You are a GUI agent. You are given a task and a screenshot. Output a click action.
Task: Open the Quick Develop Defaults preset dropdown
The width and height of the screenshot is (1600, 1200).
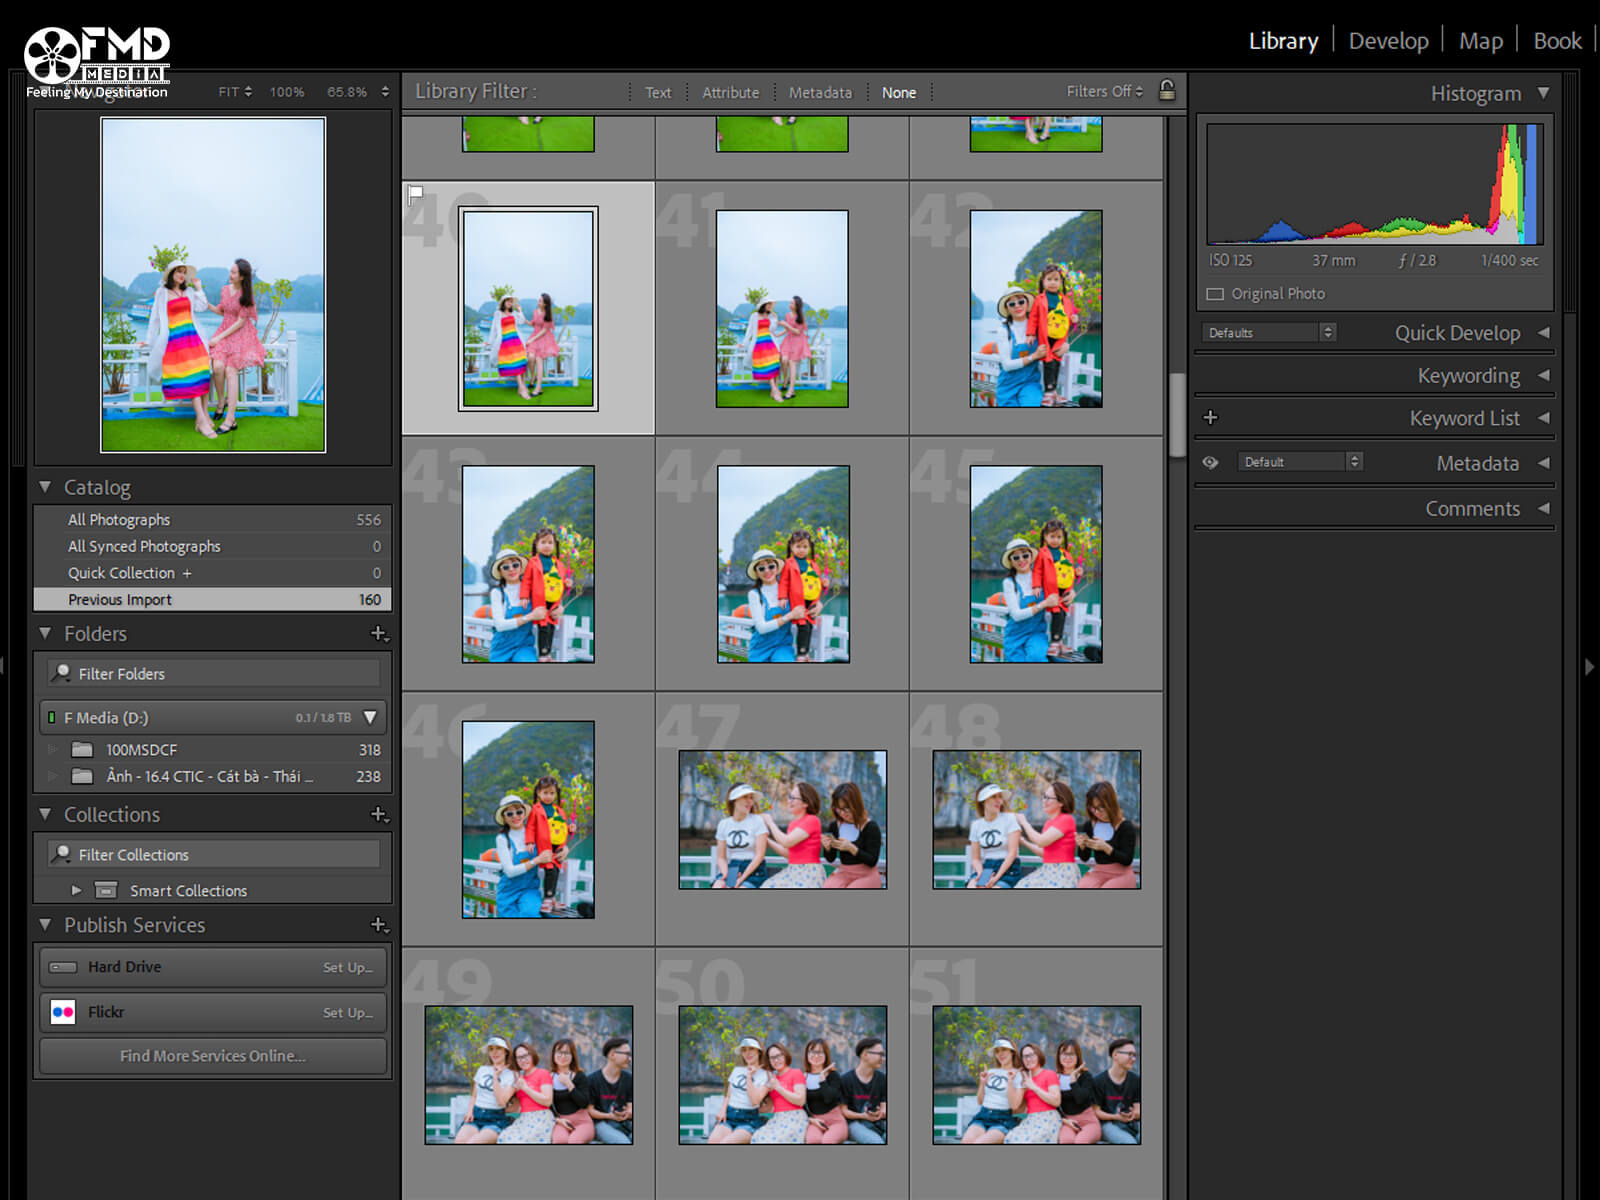(1269, 332)
